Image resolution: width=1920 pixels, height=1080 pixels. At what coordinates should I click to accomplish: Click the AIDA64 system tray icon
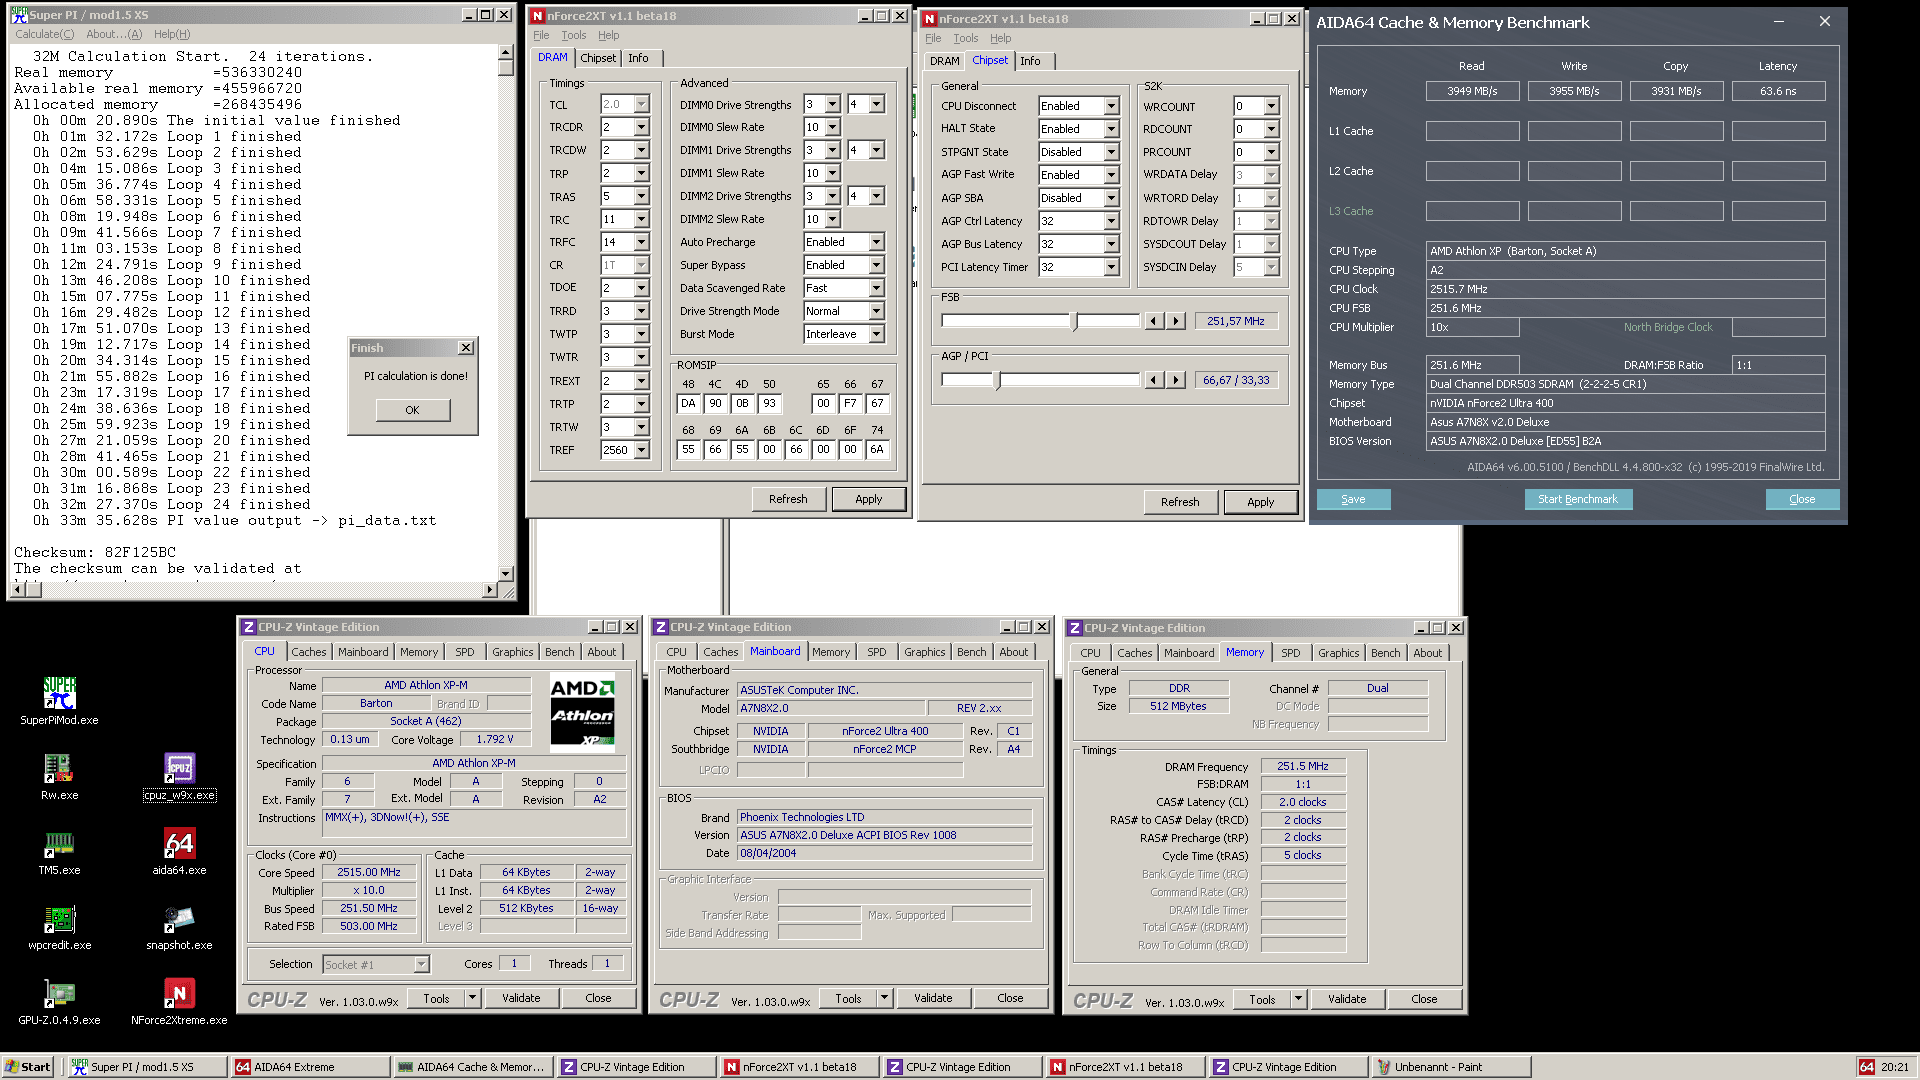(x=1866, y=1067)
